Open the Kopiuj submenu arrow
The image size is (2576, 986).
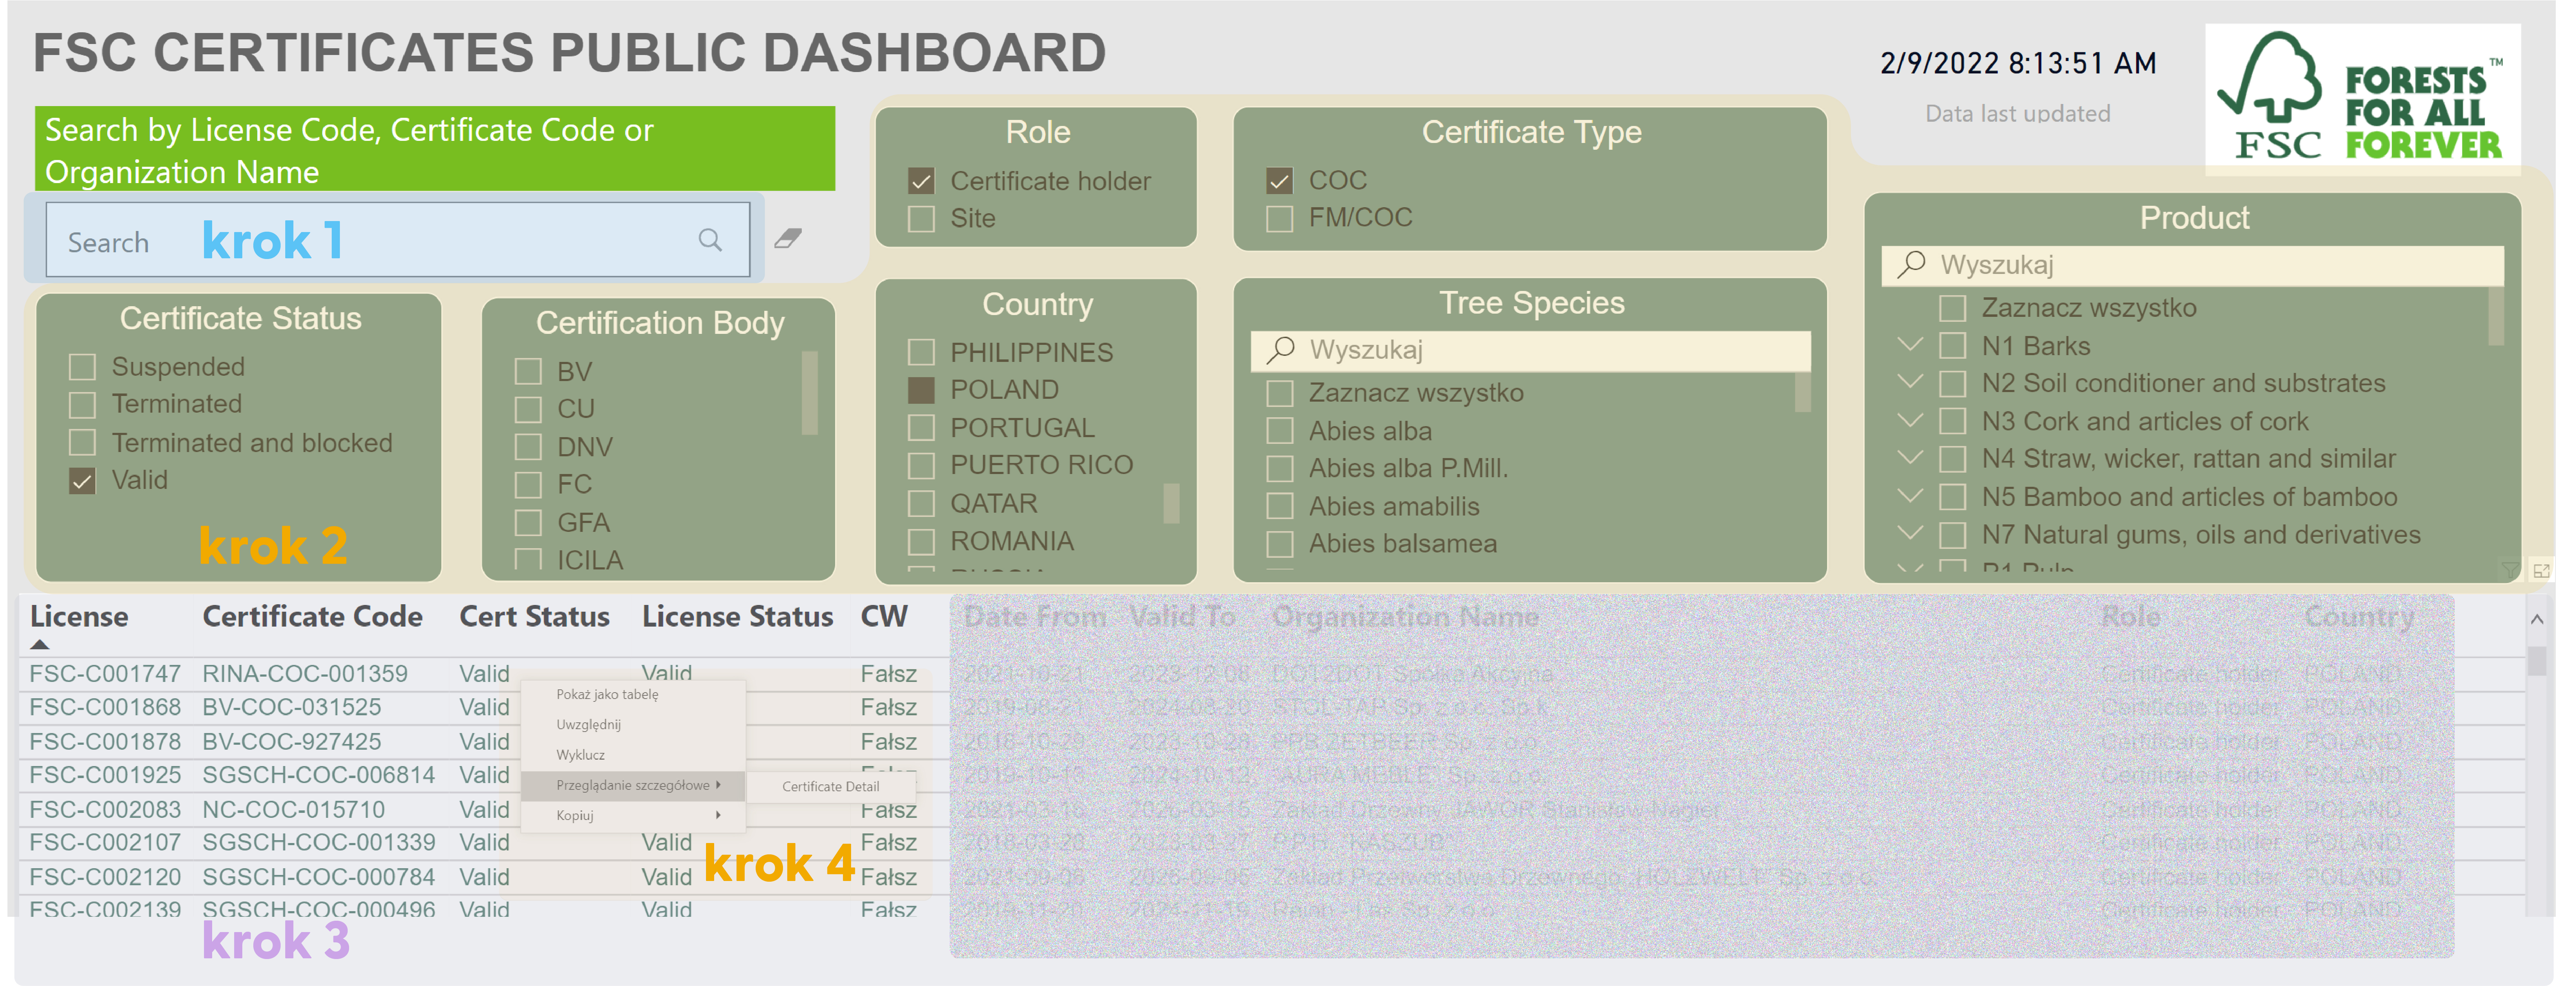pyautogui.click(x=718, y=815)
